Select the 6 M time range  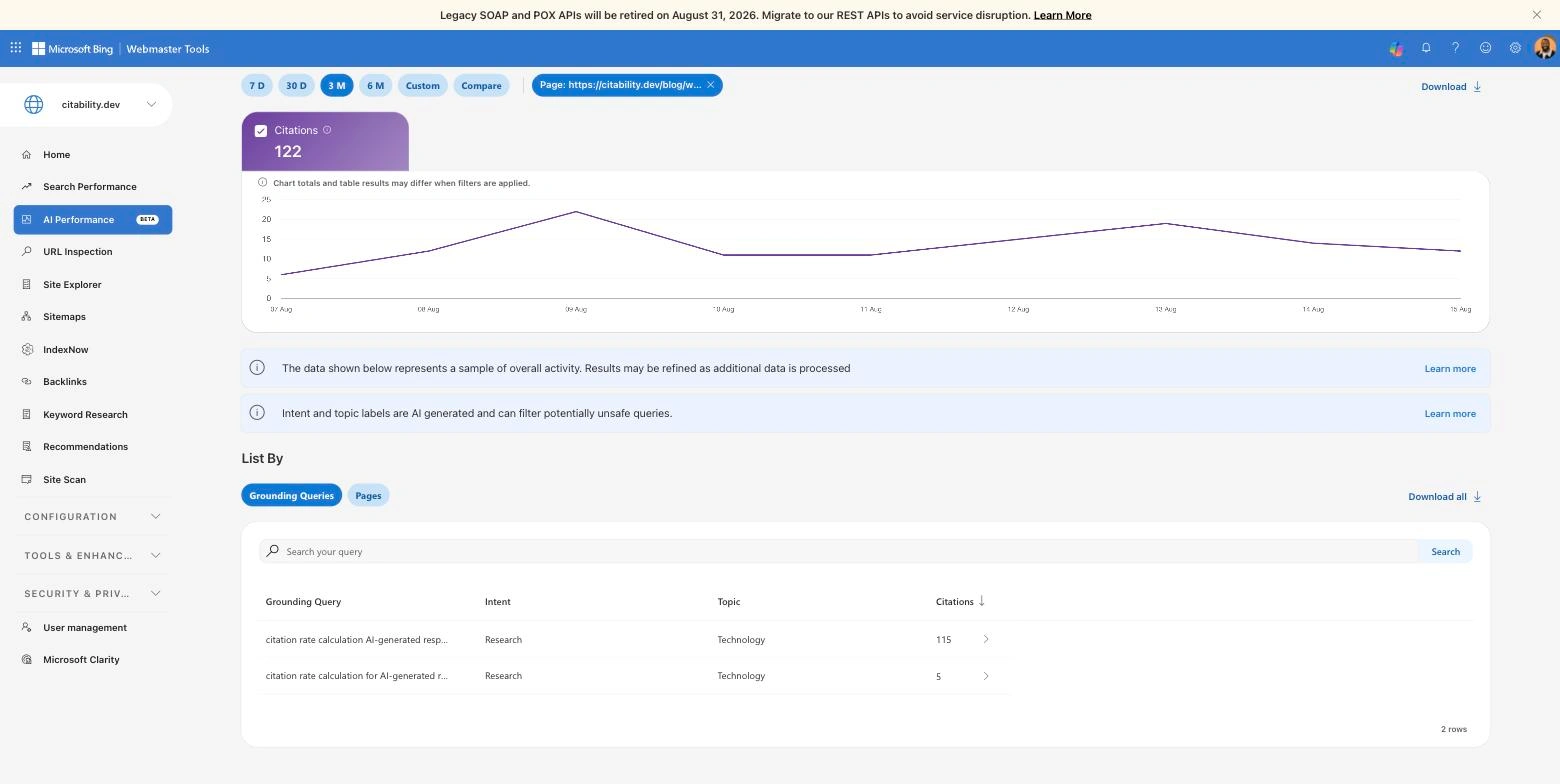375,86
